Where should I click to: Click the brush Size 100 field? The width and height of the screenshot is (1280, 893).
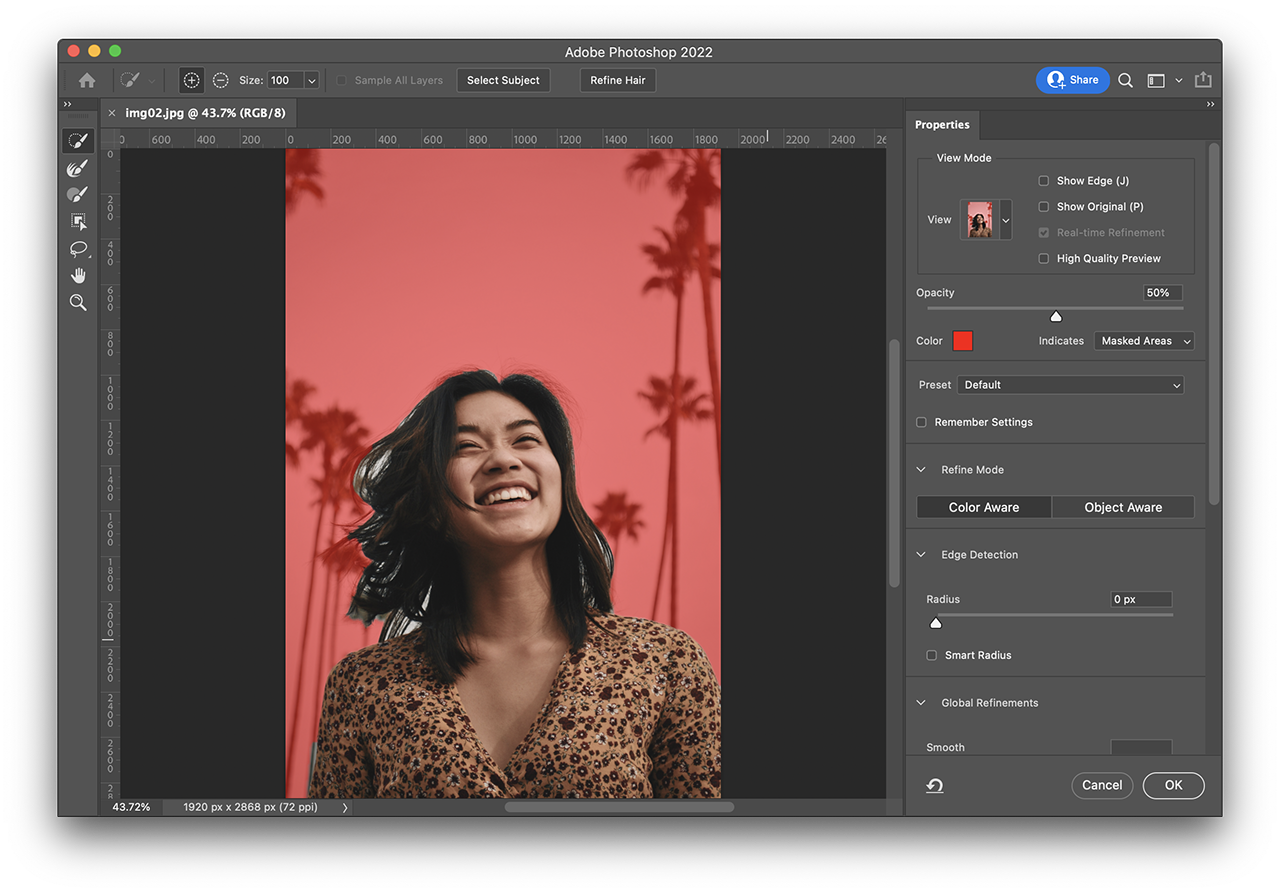coord(285,81)
